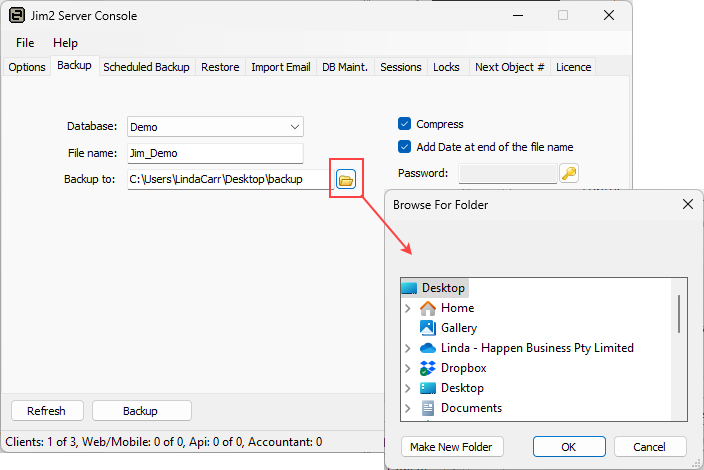Open the Backup to folder browse icon
The image size is (704, 470).
[x=346, y=180]
